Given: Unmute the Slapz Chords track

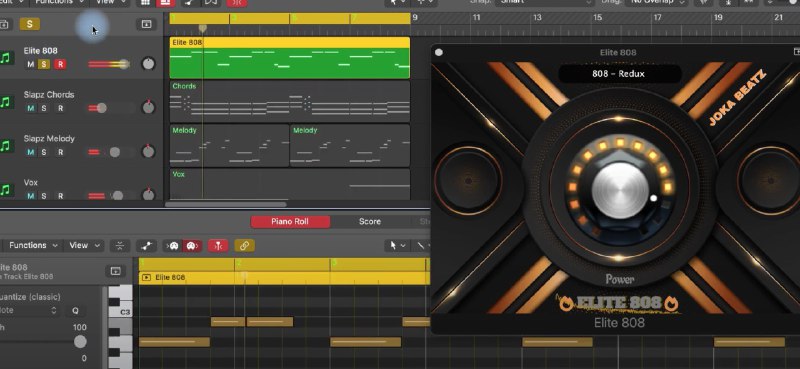Looking at the screenshot, I should [31, 108].
